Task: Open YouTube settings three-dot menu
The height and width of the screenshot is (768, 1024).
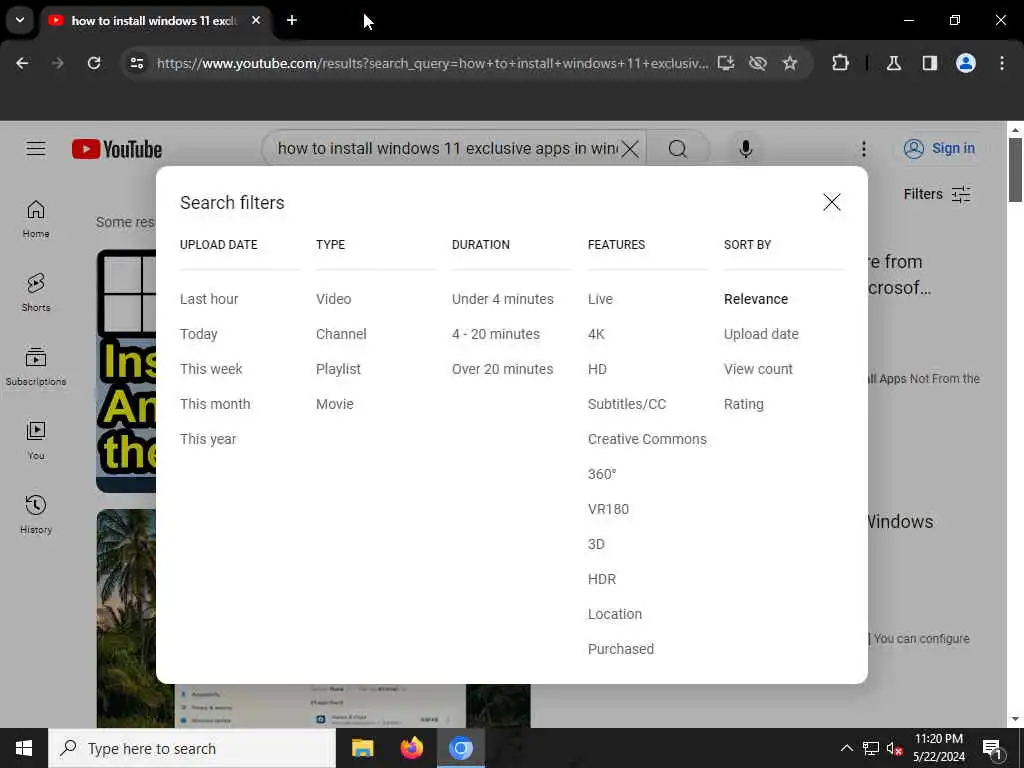Action: coord(863,149)
